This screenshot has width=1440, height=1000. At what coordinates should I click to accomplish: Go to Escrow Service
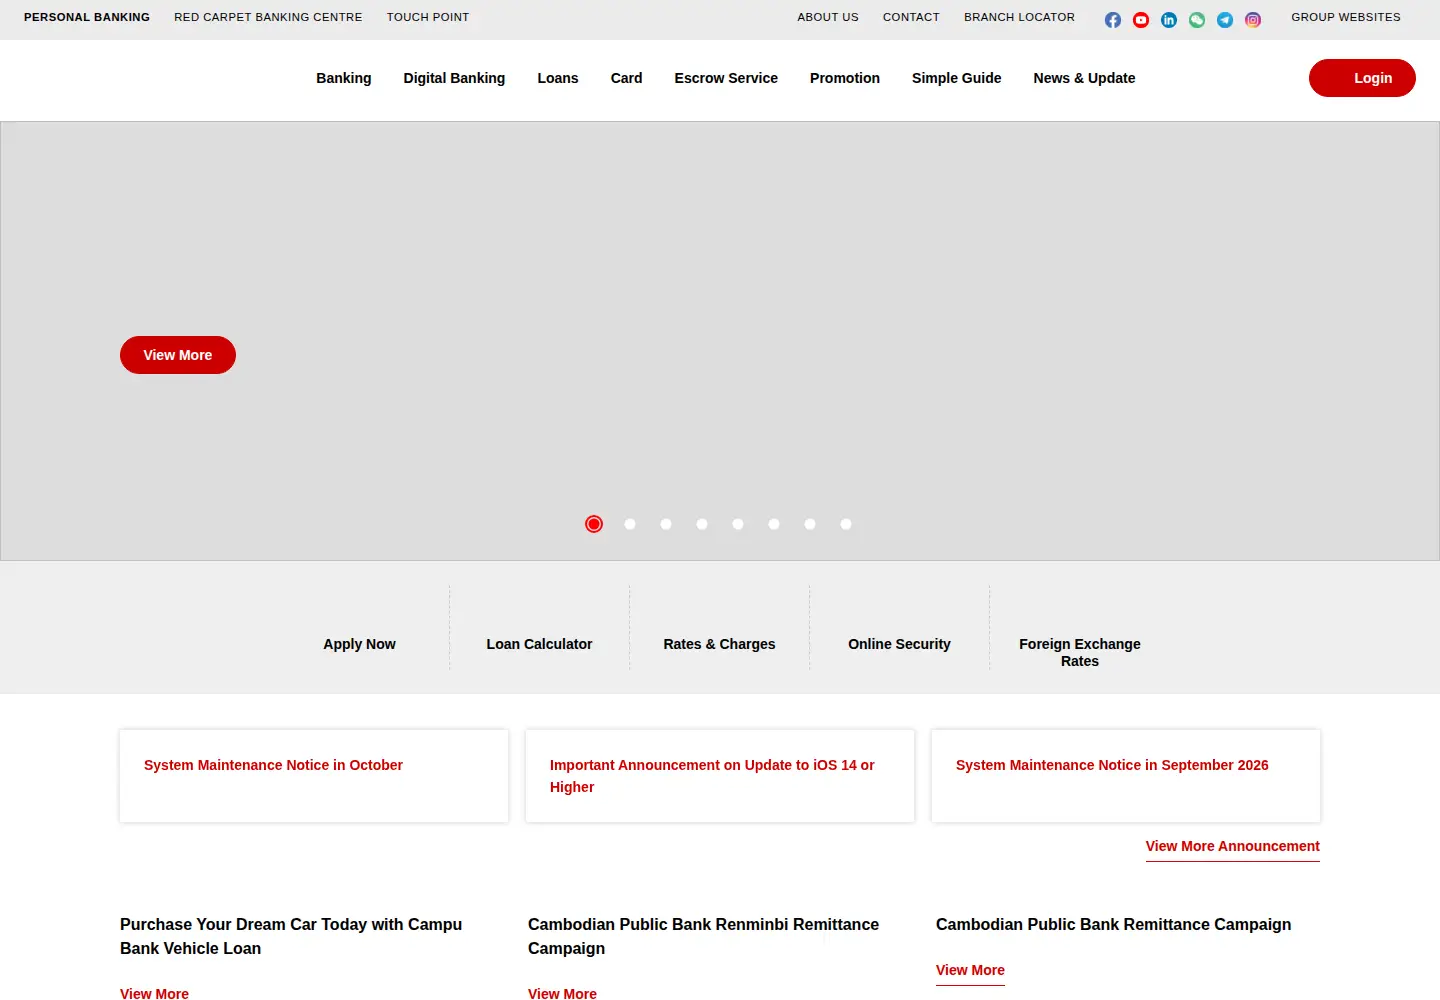click(726, 78)
